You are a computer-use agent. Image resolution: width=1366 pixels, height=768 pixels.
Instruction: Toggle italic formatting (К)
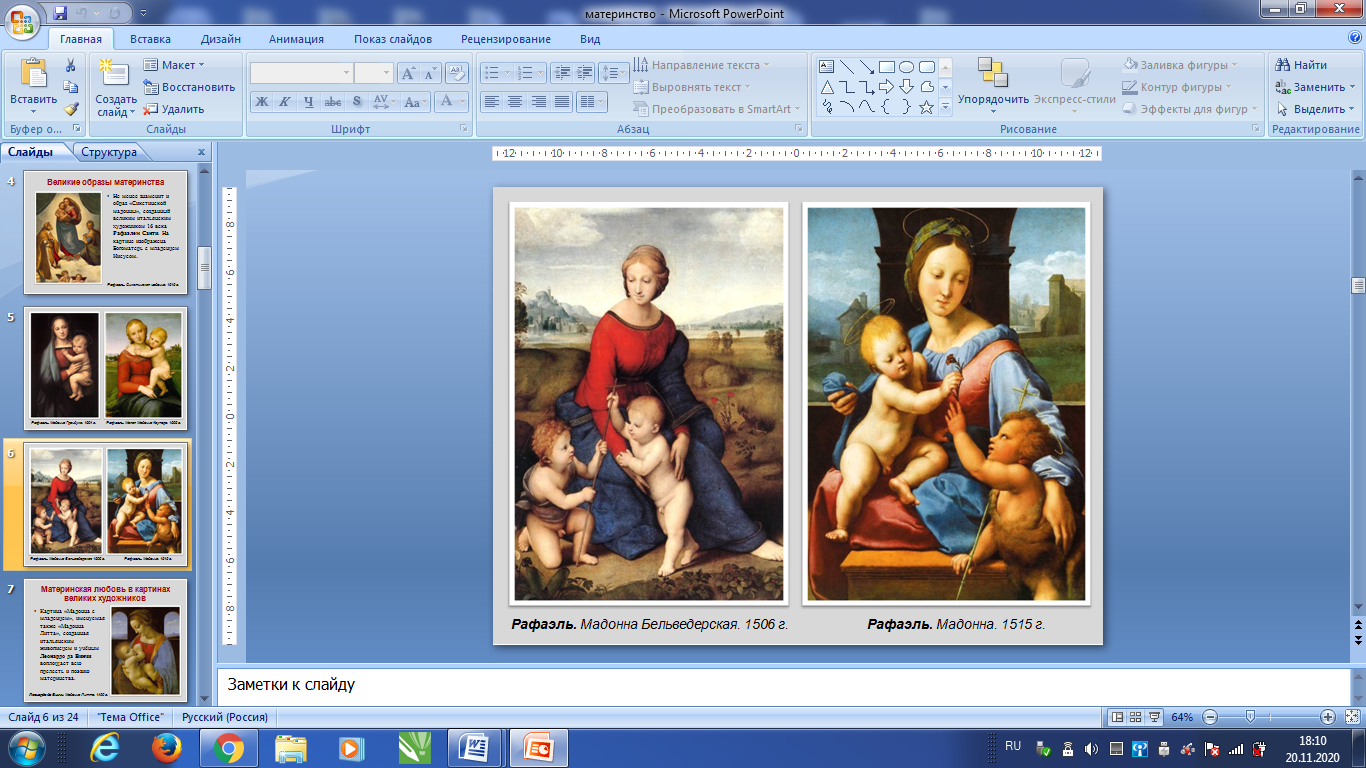(285, 102)
